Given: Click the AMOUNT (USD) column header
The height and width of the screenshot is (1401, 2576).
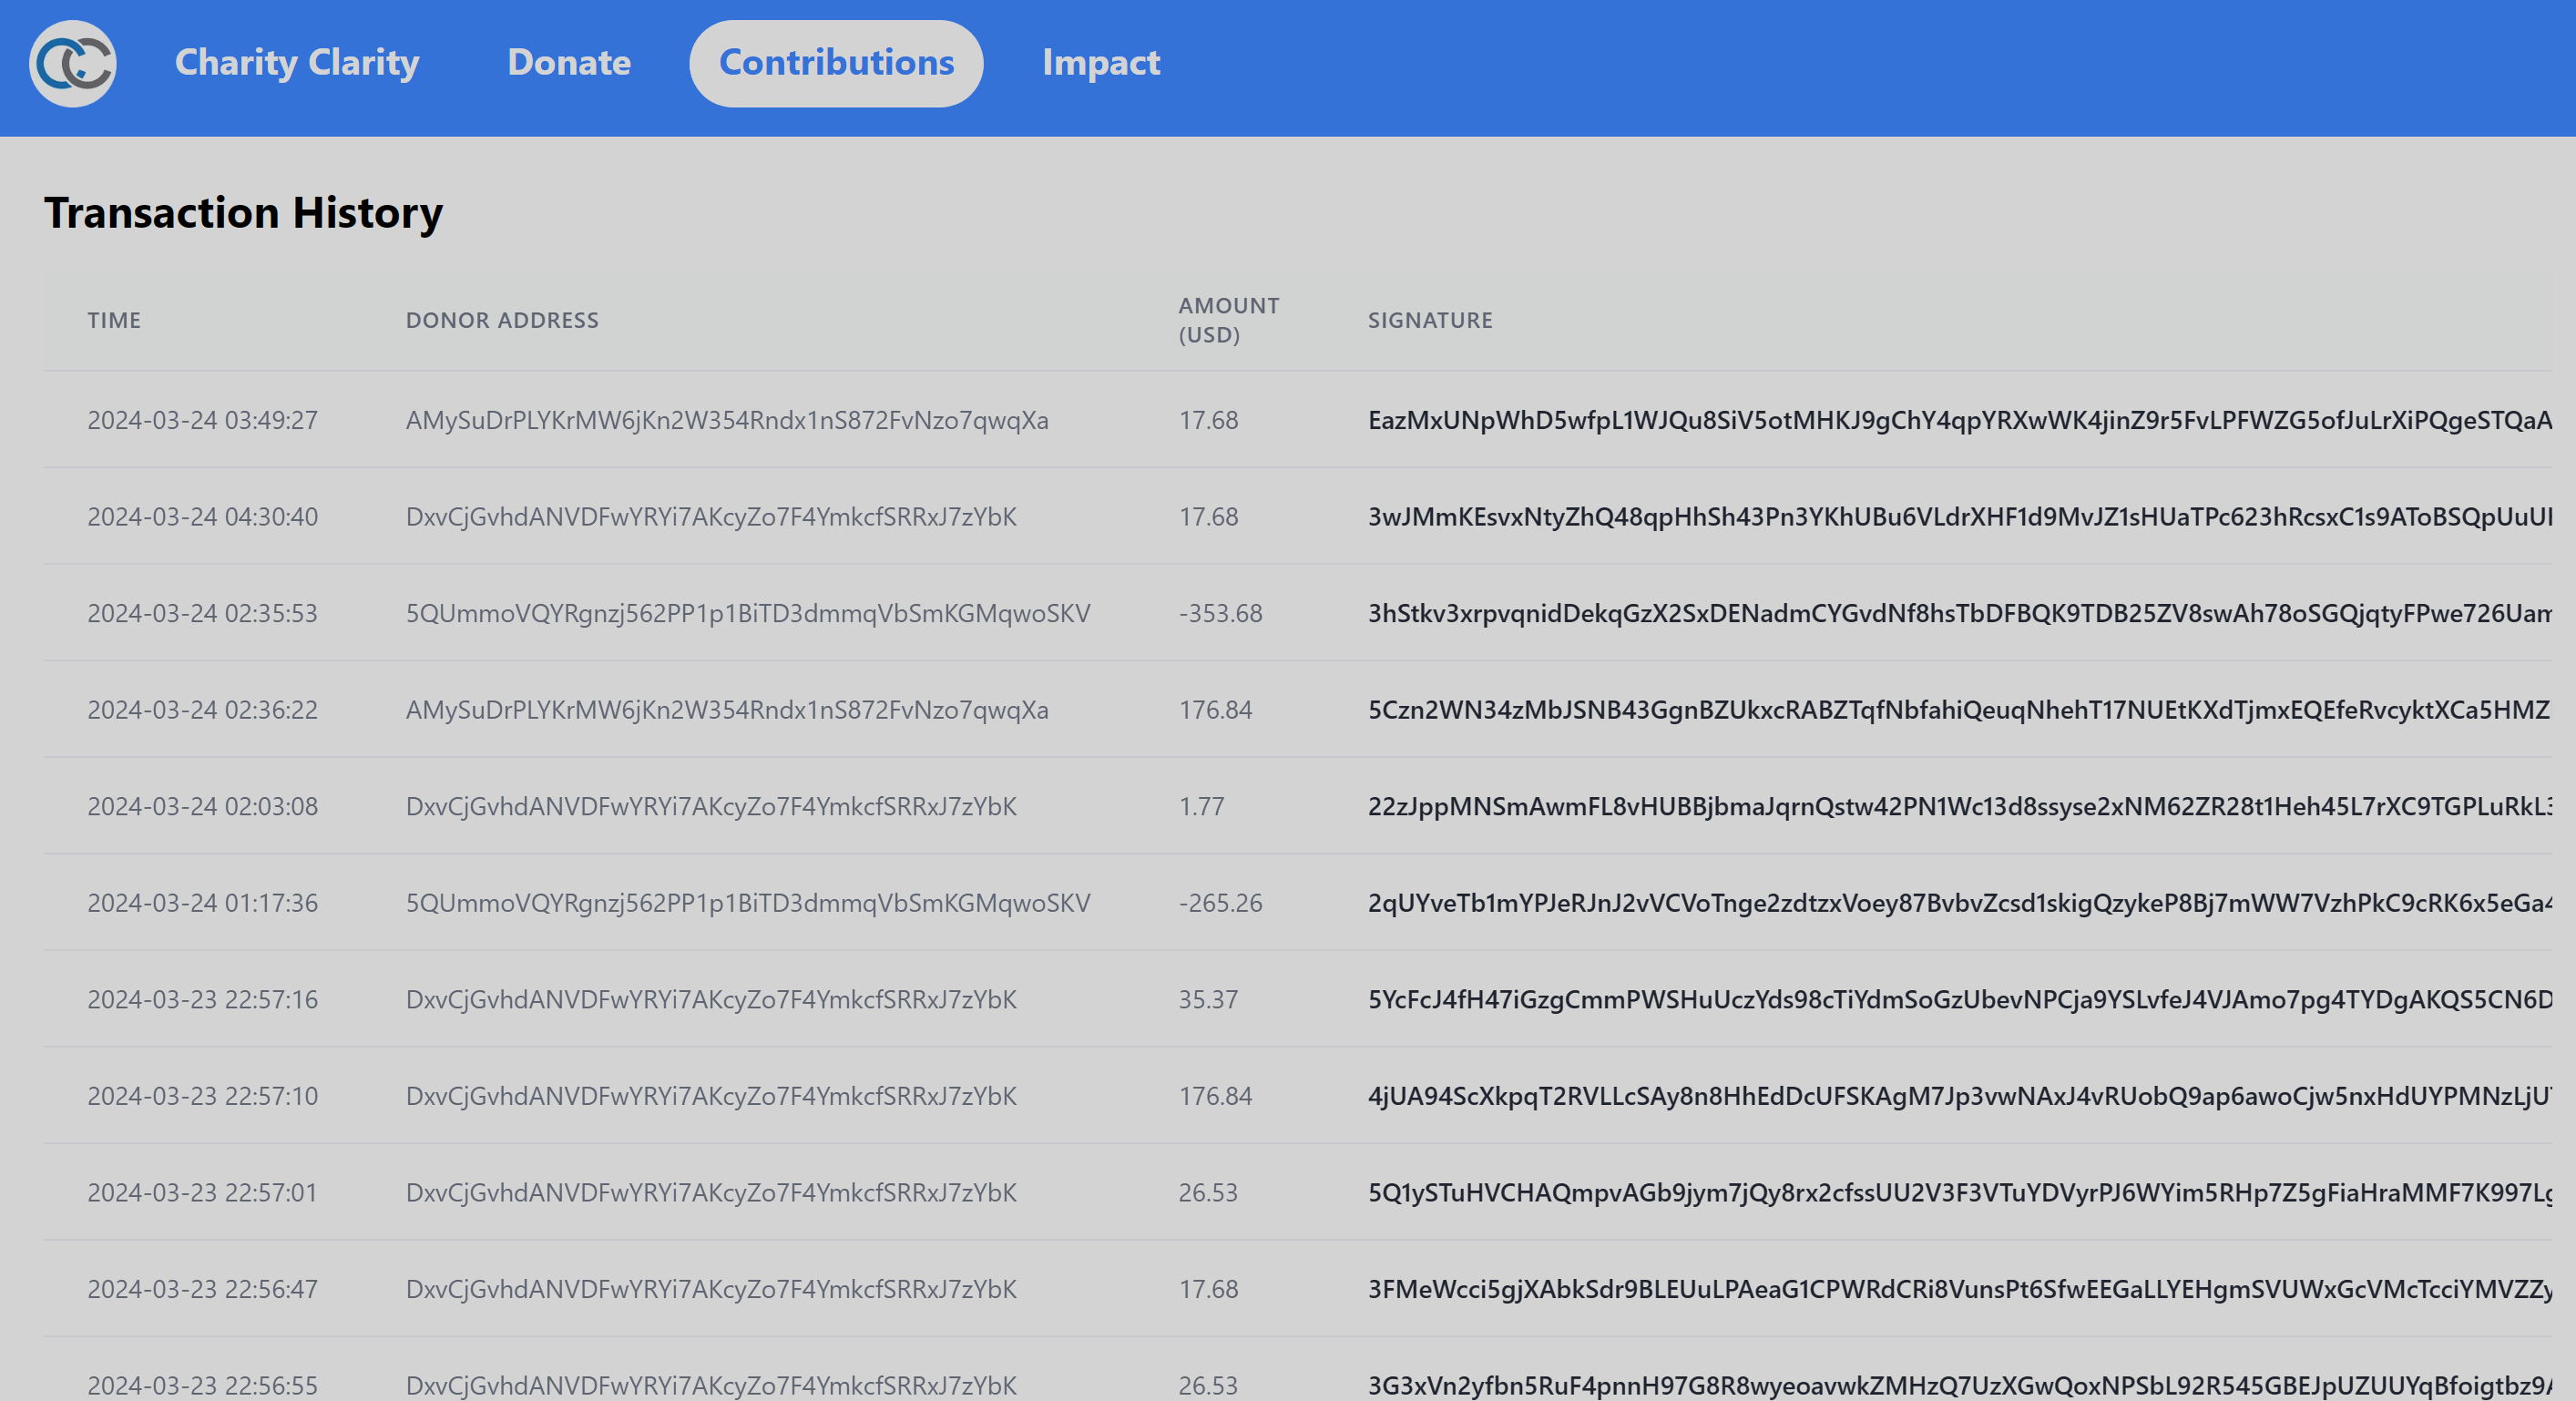Looking at the screenshot, I should point(1228,320).
